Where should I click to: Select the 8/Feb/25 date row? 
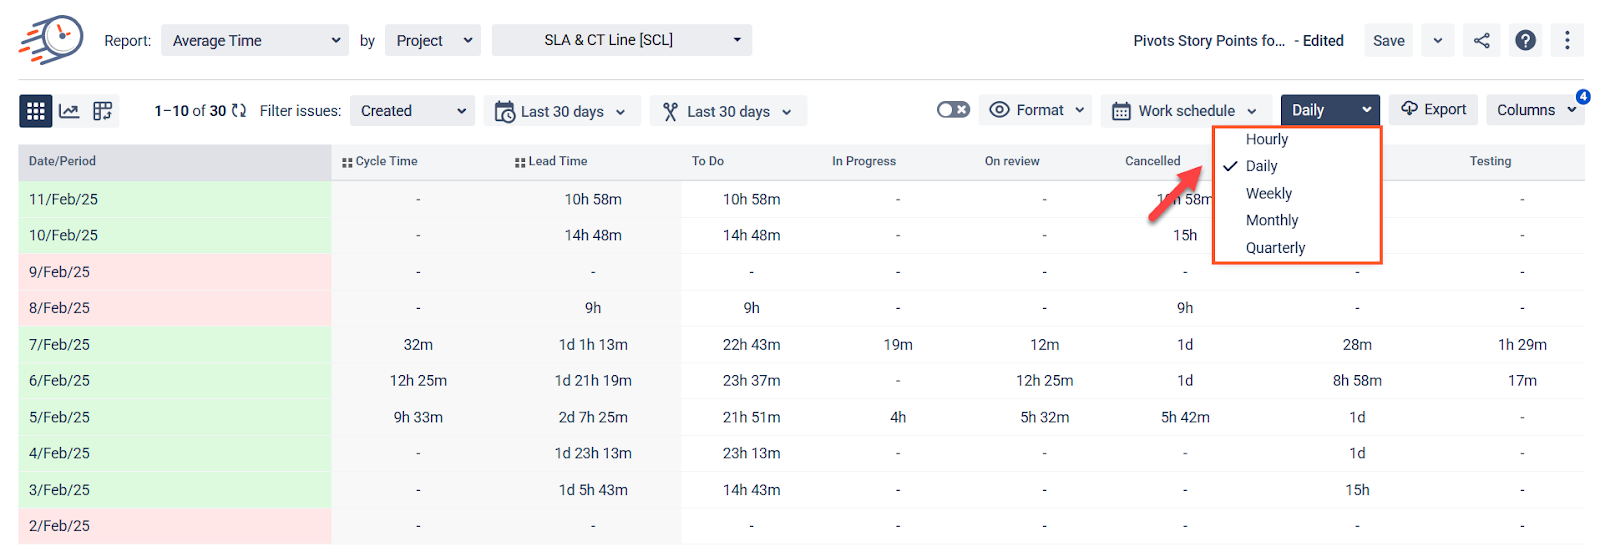(x=175, y=308)
